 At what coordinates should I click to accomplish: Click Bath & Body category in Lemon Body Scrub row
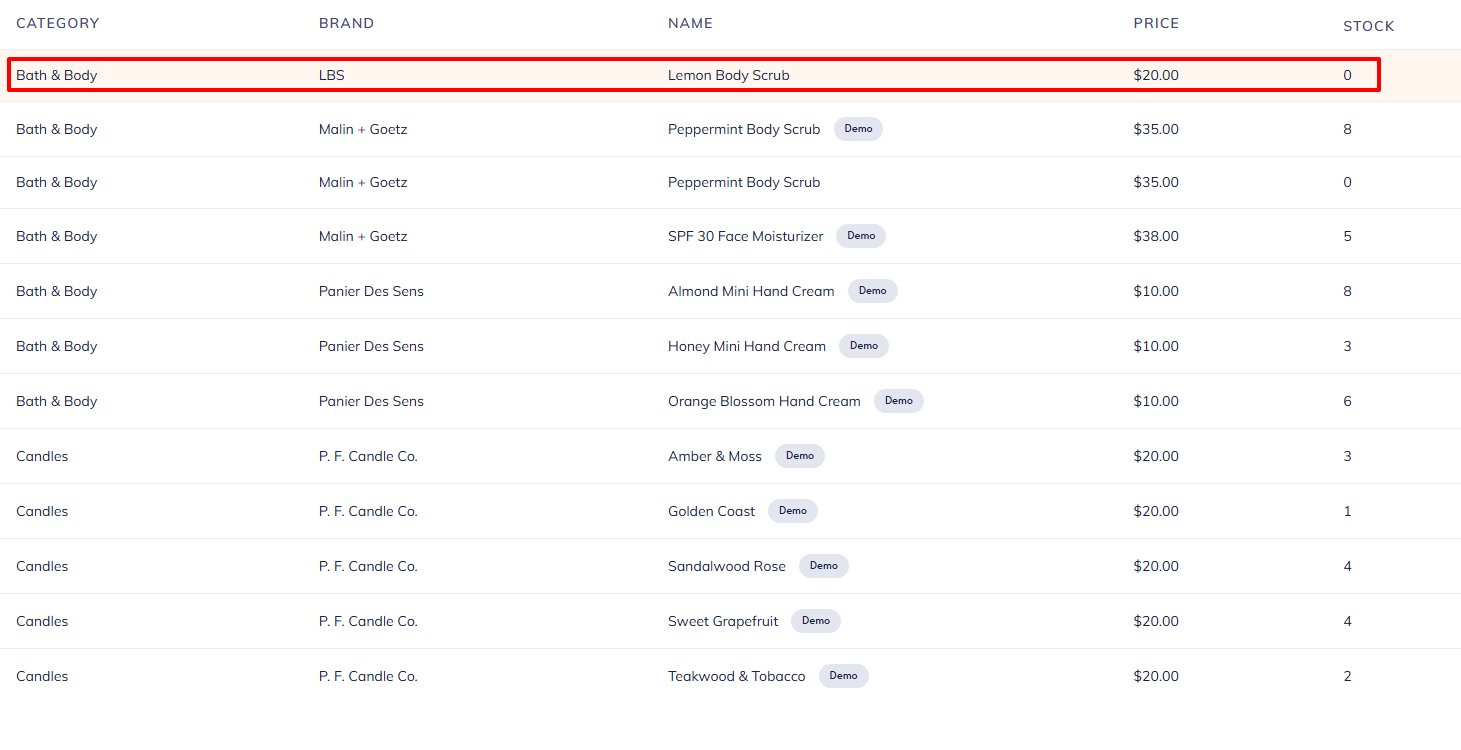tap(57, 75)
